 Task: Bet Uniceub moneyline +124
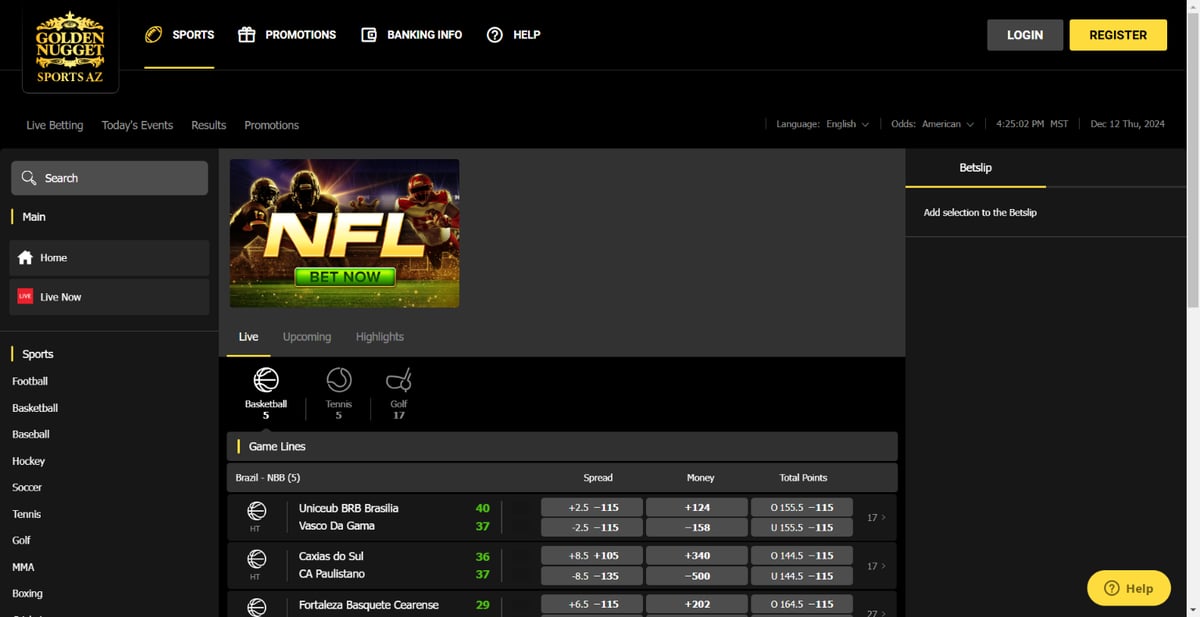697,507
